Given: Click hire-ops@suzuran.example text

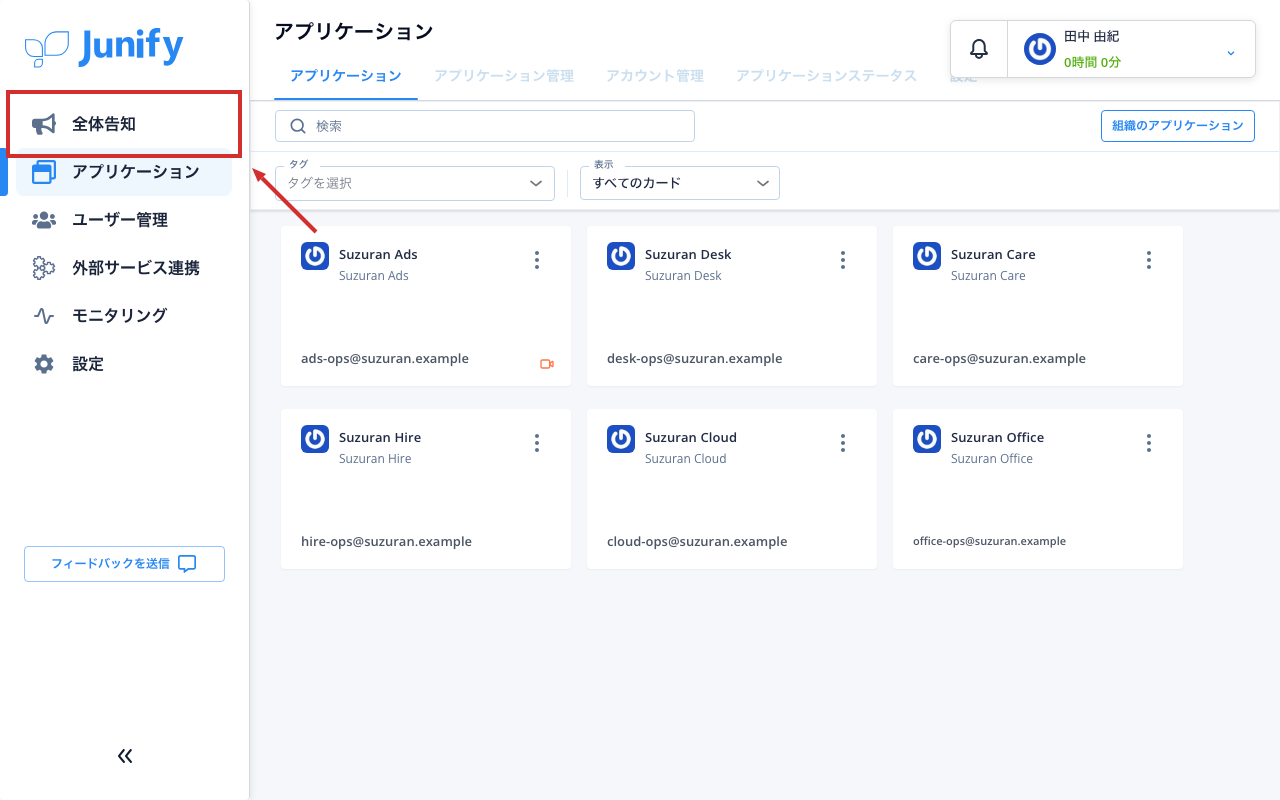Looking at the screenshot, I should click(386, 541).
